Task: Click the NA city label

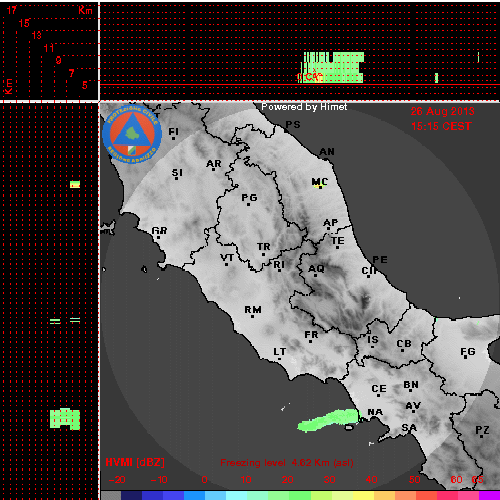Action: click(375, 412)
